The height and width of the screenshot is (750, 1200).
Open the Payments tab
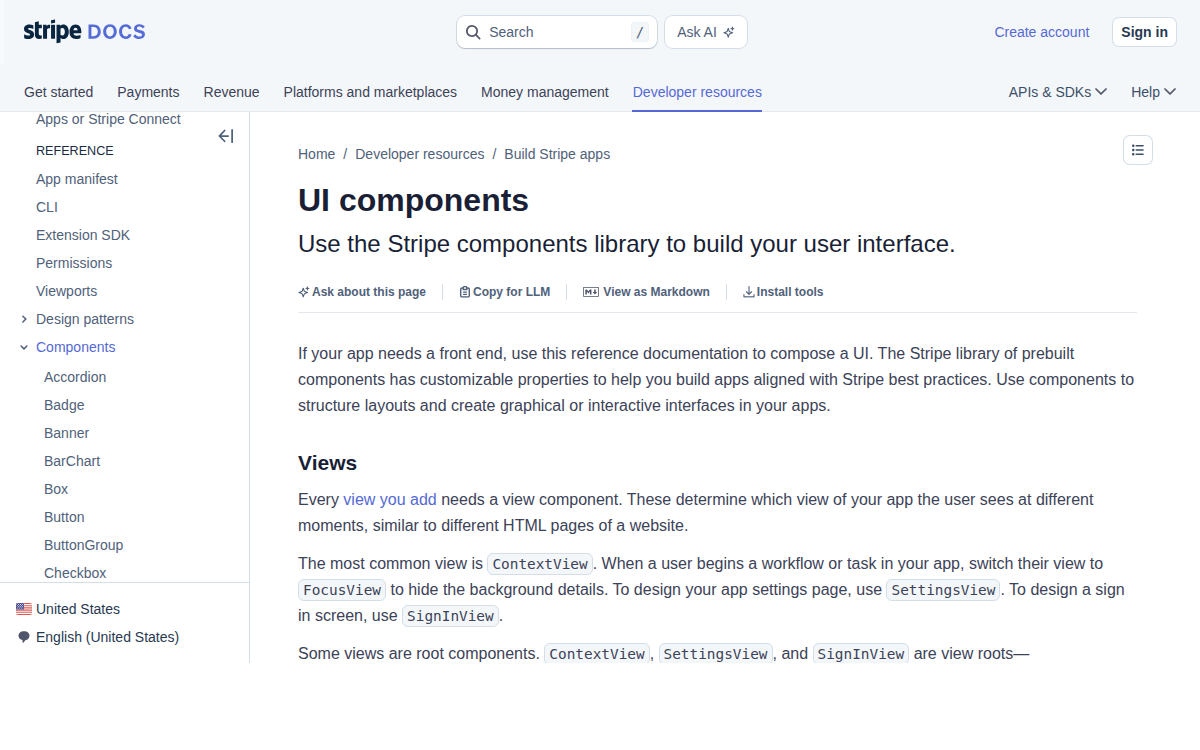point(148,92)
